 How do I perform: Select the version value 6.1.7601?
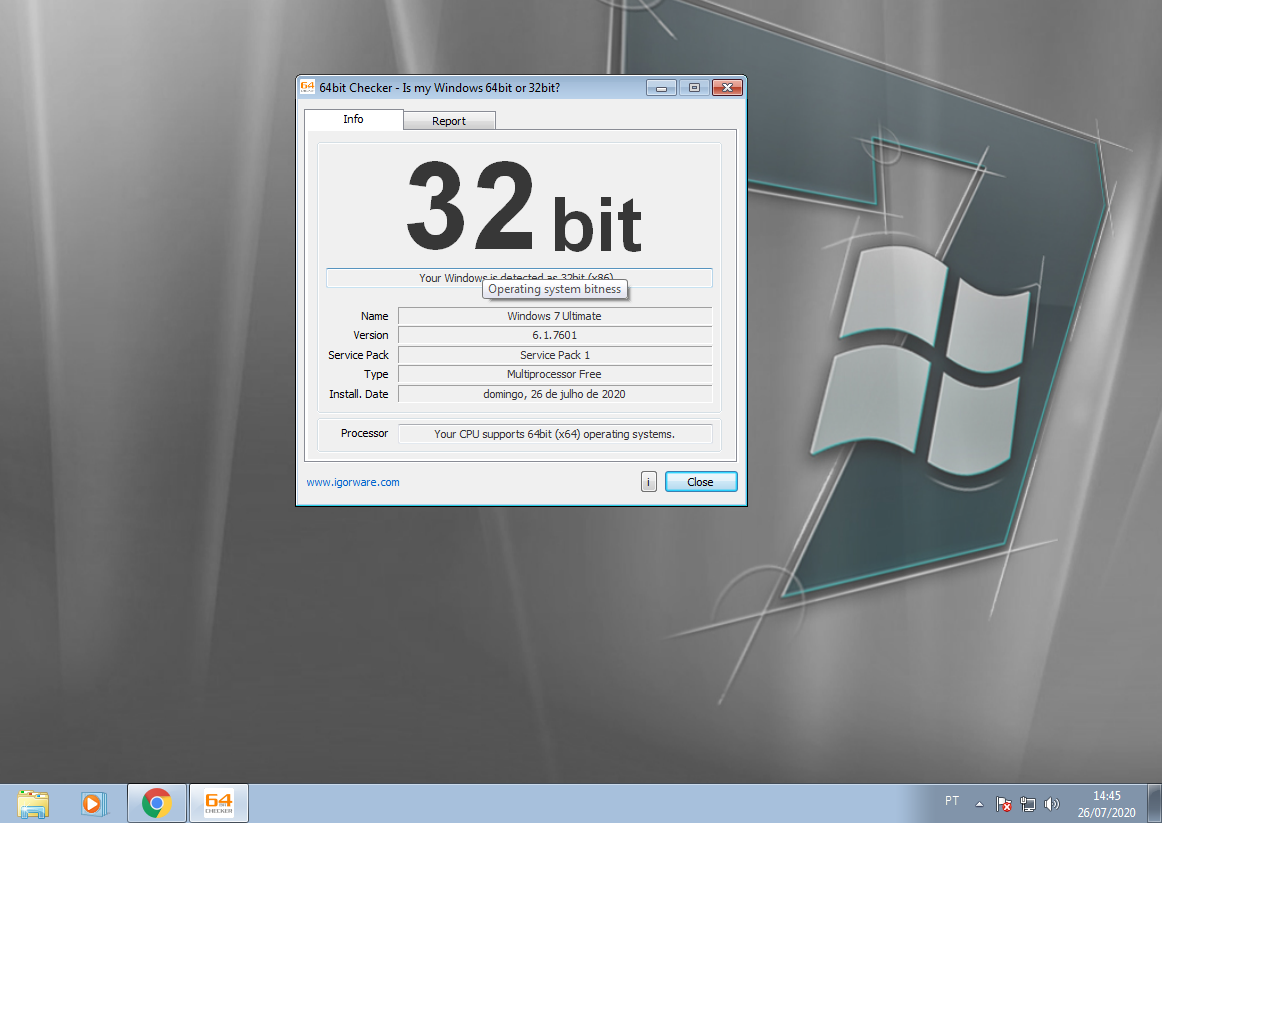click(555, 335)
